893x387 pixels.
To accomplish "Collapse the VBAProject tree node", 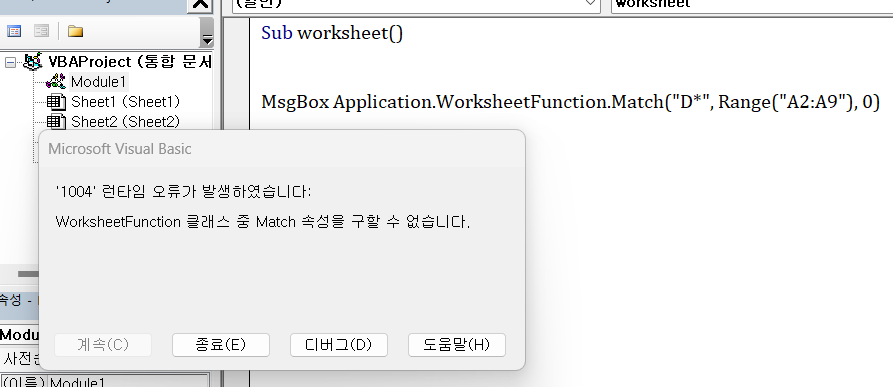I will click(10, 62).
